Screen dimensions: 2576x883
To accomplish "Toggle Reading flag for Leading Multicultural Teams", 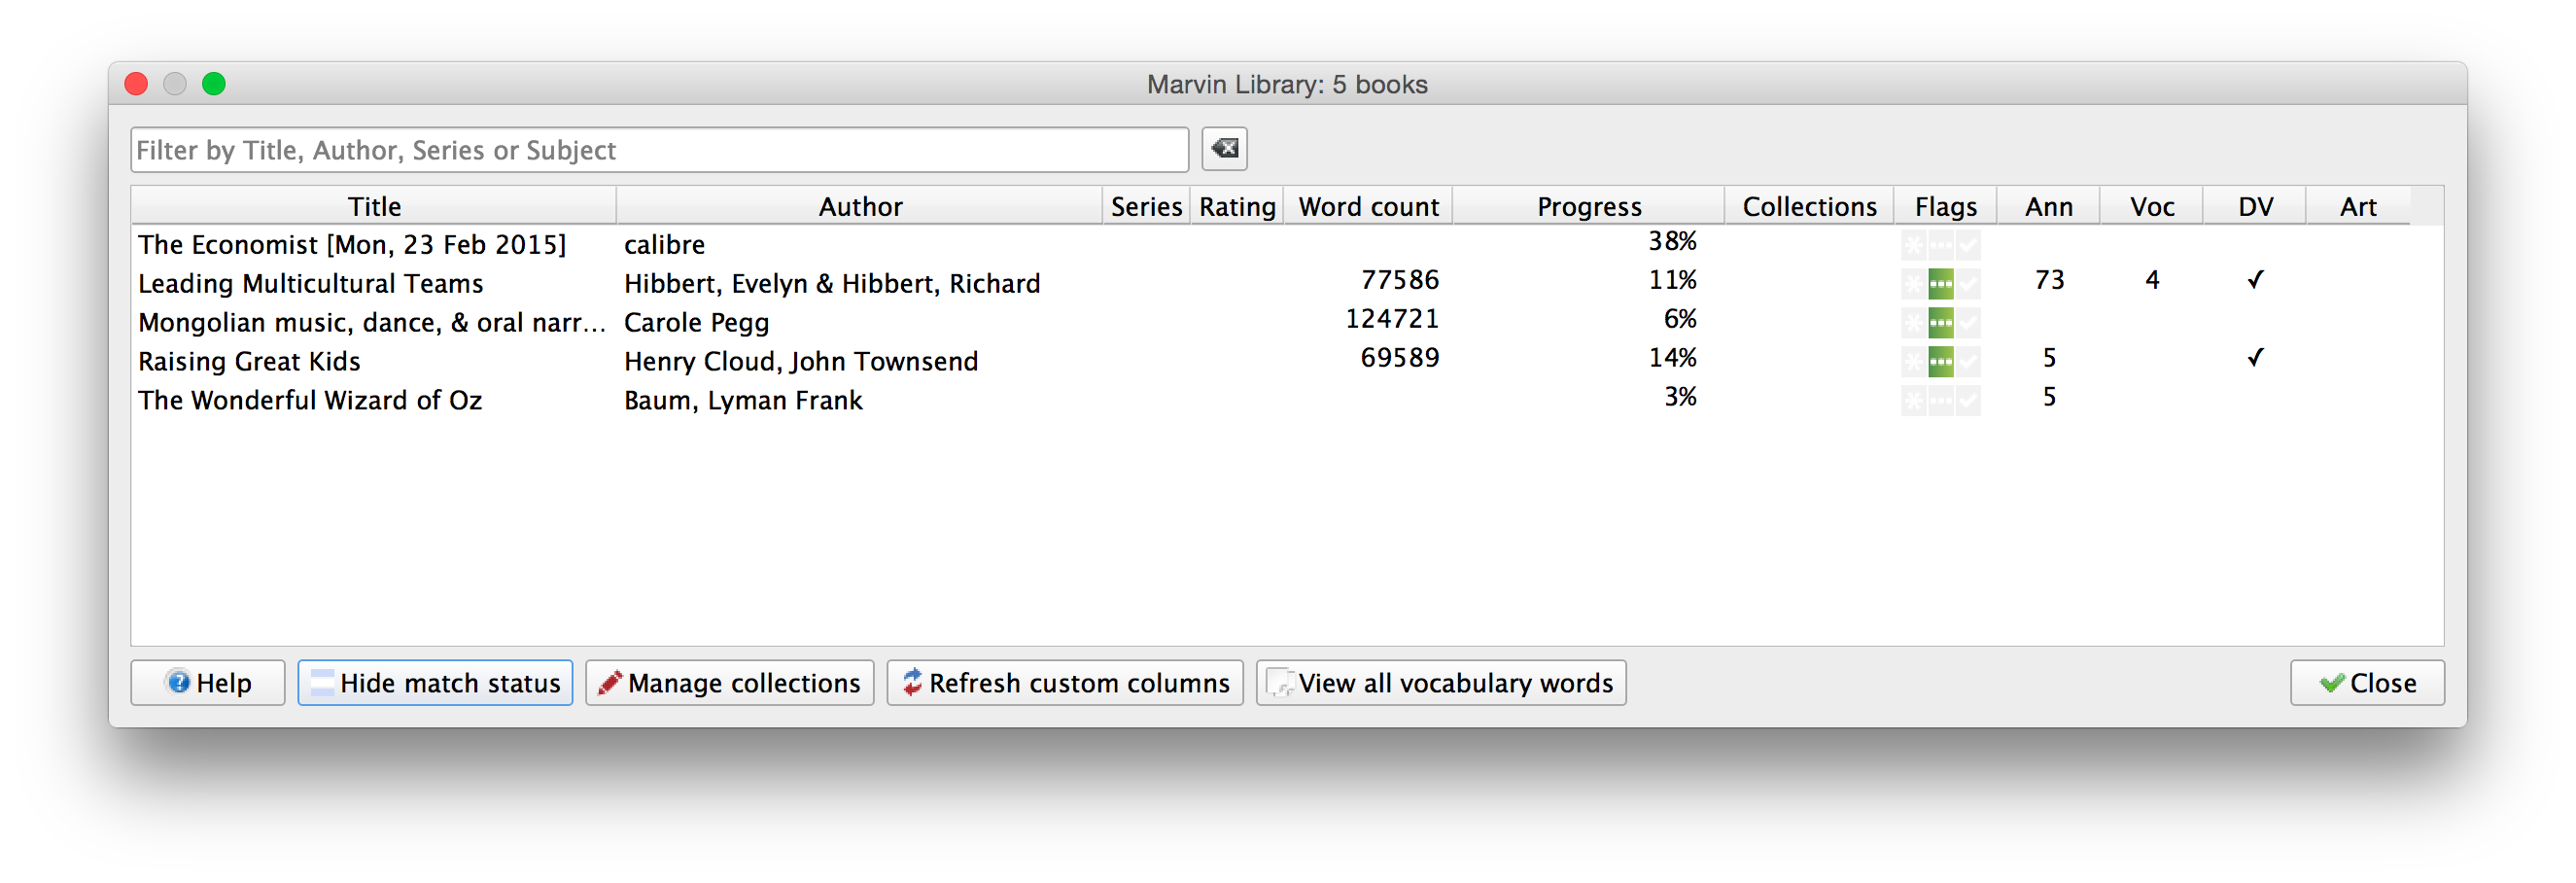I will (x=1941, y=284).
